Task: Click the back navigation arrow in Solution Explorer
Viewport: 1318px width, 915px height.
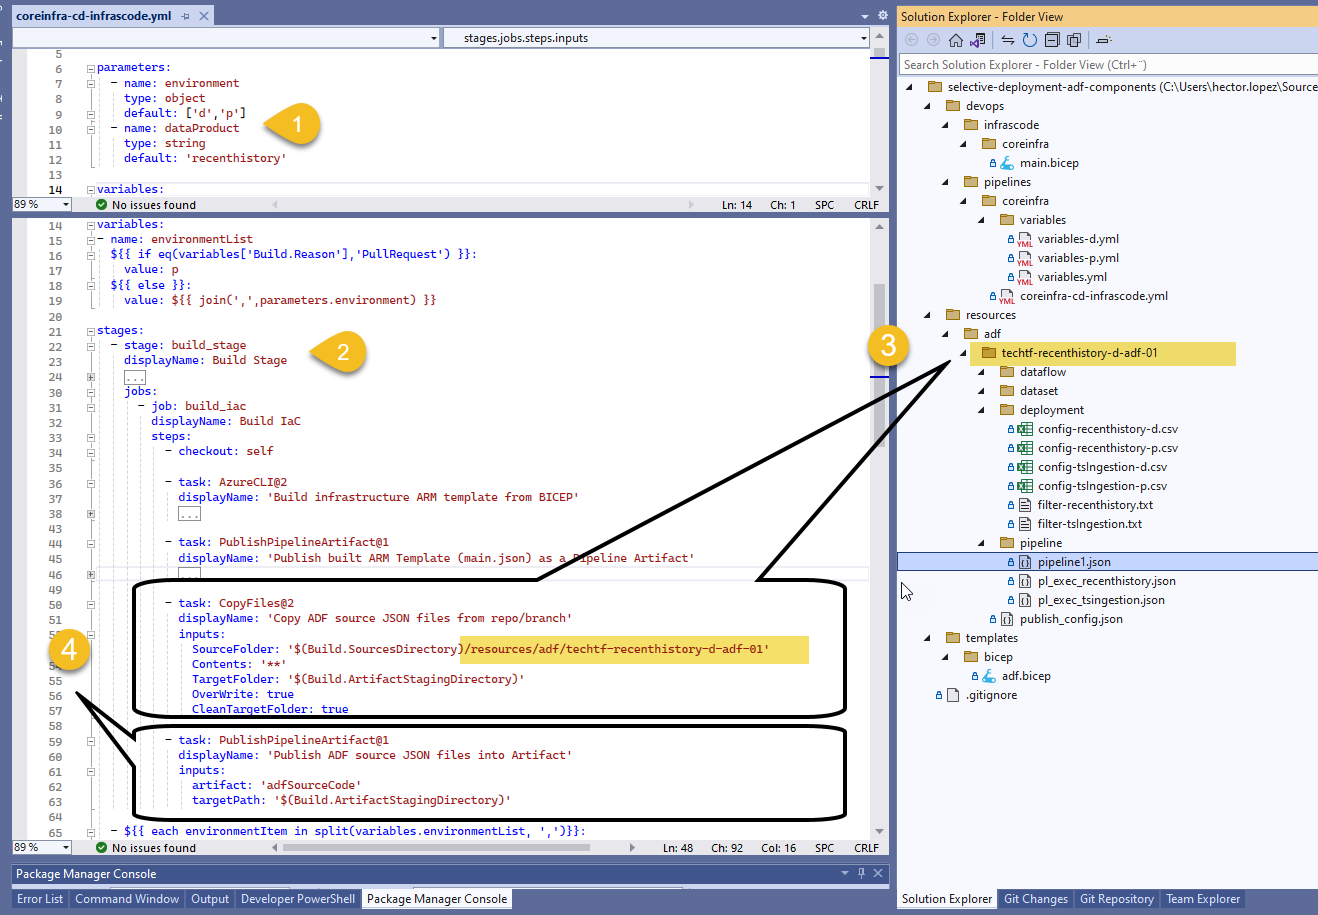Action: tap(911, 40)
